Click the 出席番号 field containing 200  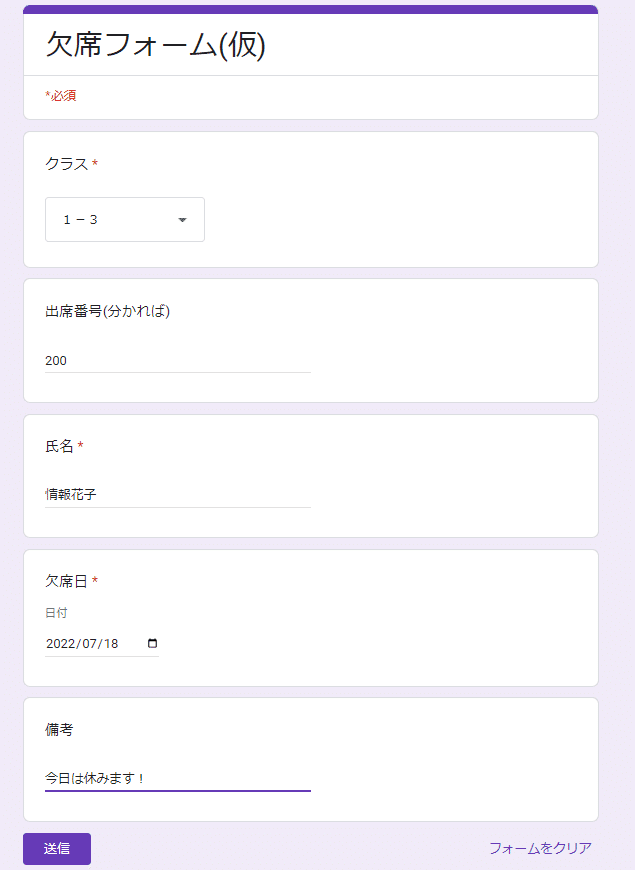pos(178,361)
